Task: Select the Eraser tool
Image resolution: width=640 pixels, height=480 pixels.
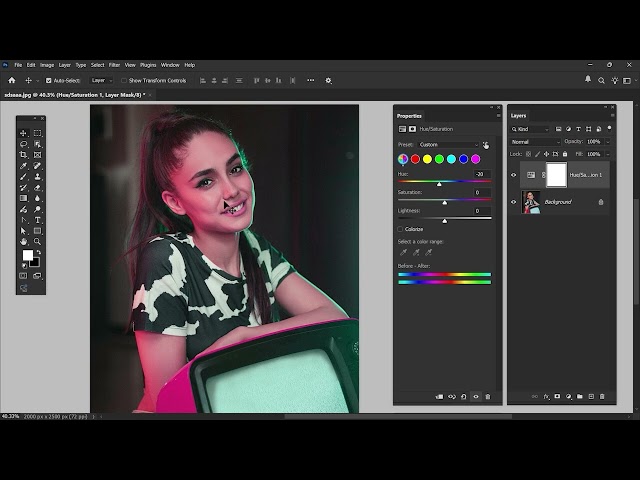Action: (38, 187)
